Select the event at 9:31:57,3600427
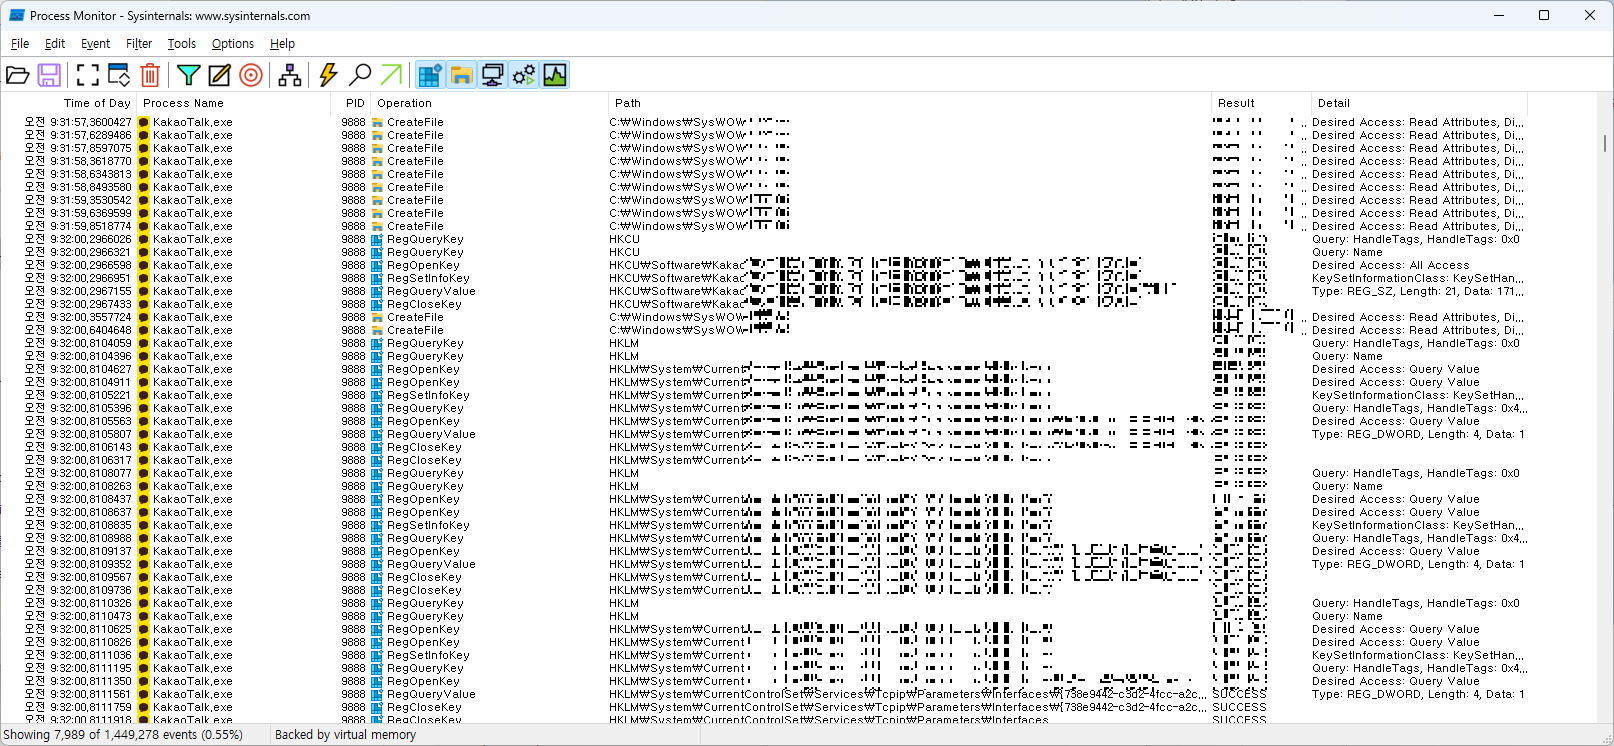This screenshot has height=746, width=1614. tap(764, 122)
